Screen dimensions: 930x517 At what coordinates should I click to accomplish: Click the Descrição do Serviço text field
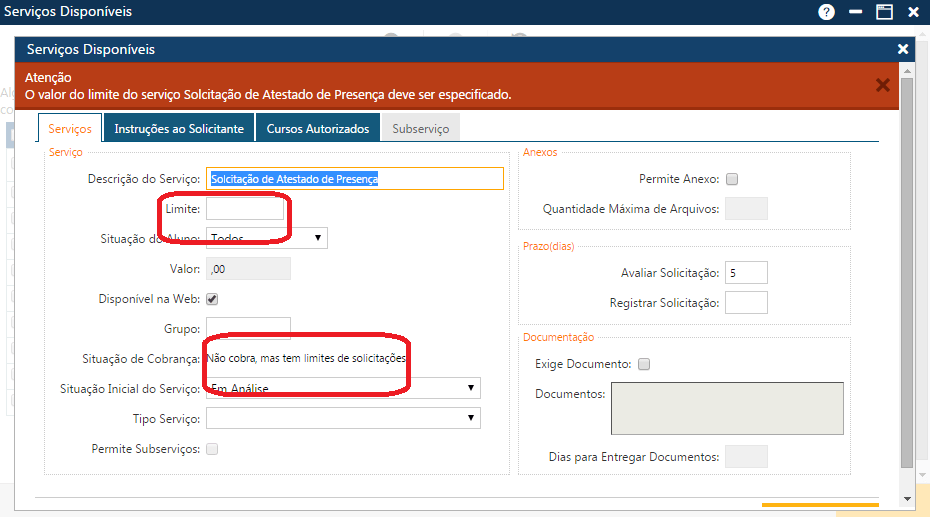[x=354, y=178]
